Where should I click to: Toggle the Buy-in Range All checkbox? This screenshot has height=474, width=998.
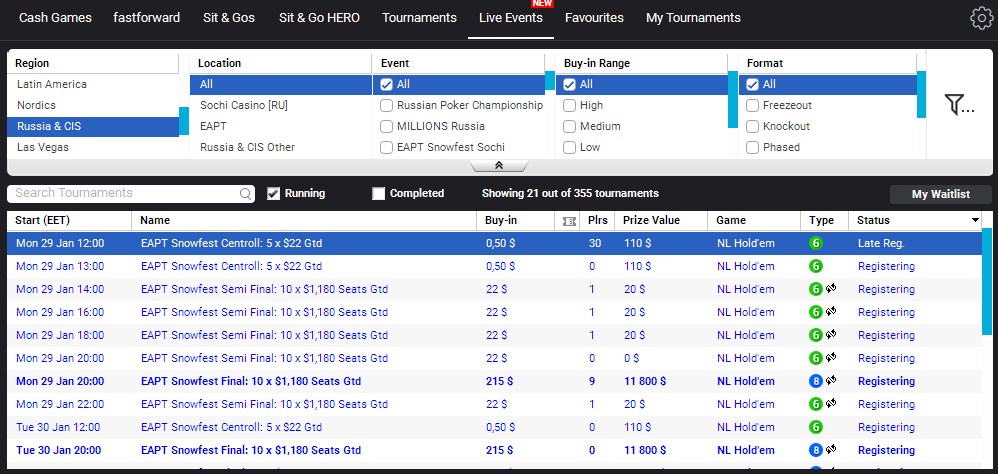coord(570,84)
